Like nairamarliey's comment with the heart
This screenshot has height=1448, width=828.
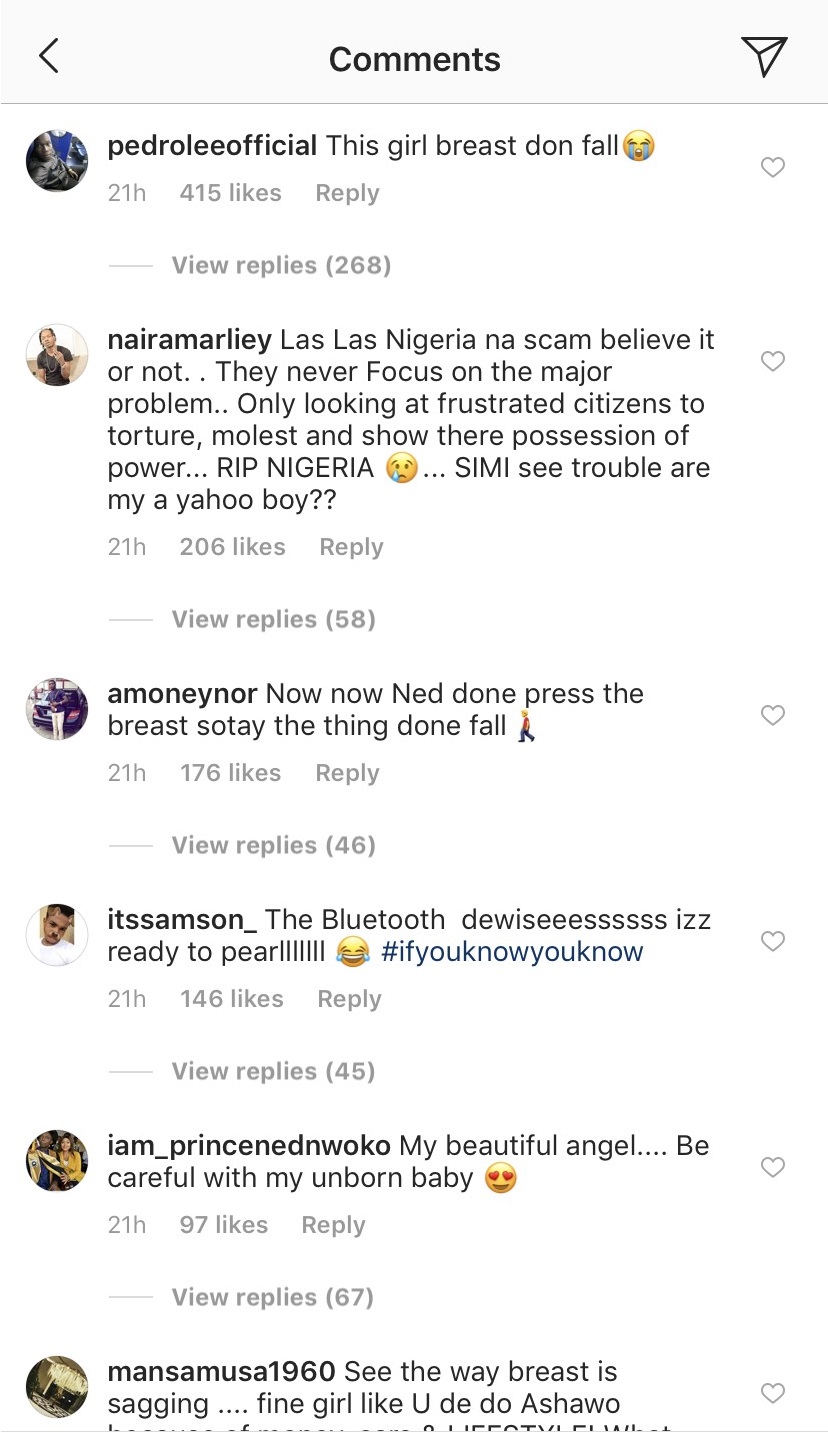[773, 361]
